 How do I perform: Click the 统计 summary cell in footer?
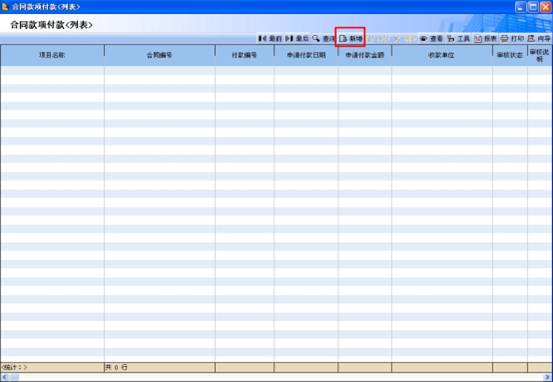pyautogui.click(x=52, y=367)
